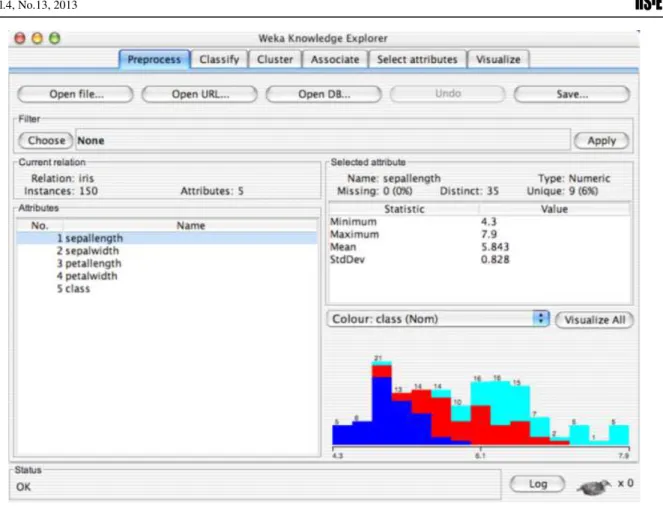
Task: Click the value 5.843 in statistics
Action: 495,247
